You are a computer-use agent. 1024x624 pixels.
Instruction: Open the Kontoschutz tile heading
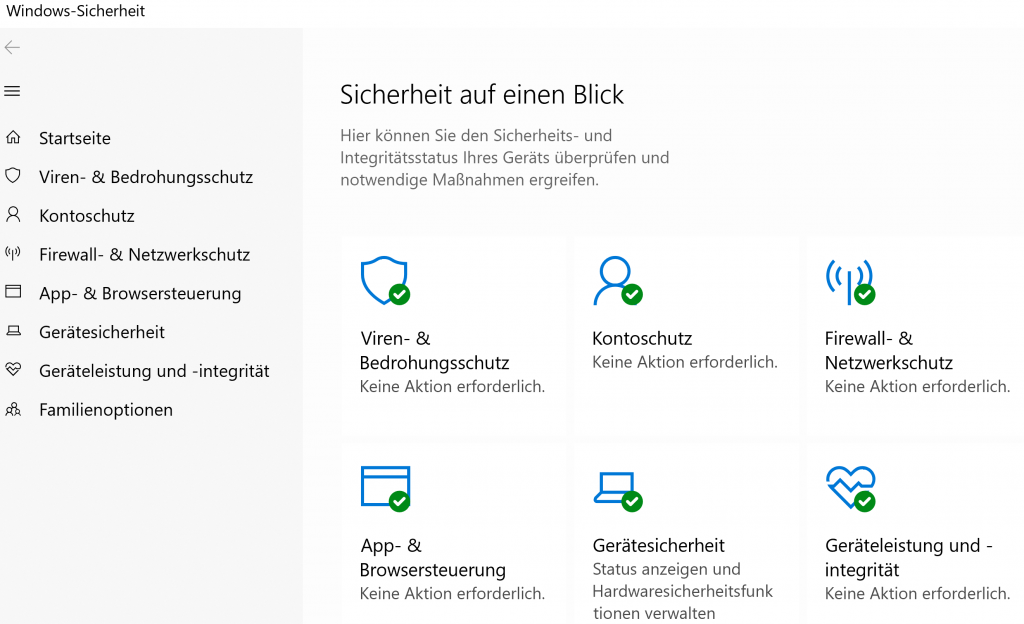pos(642,338)
